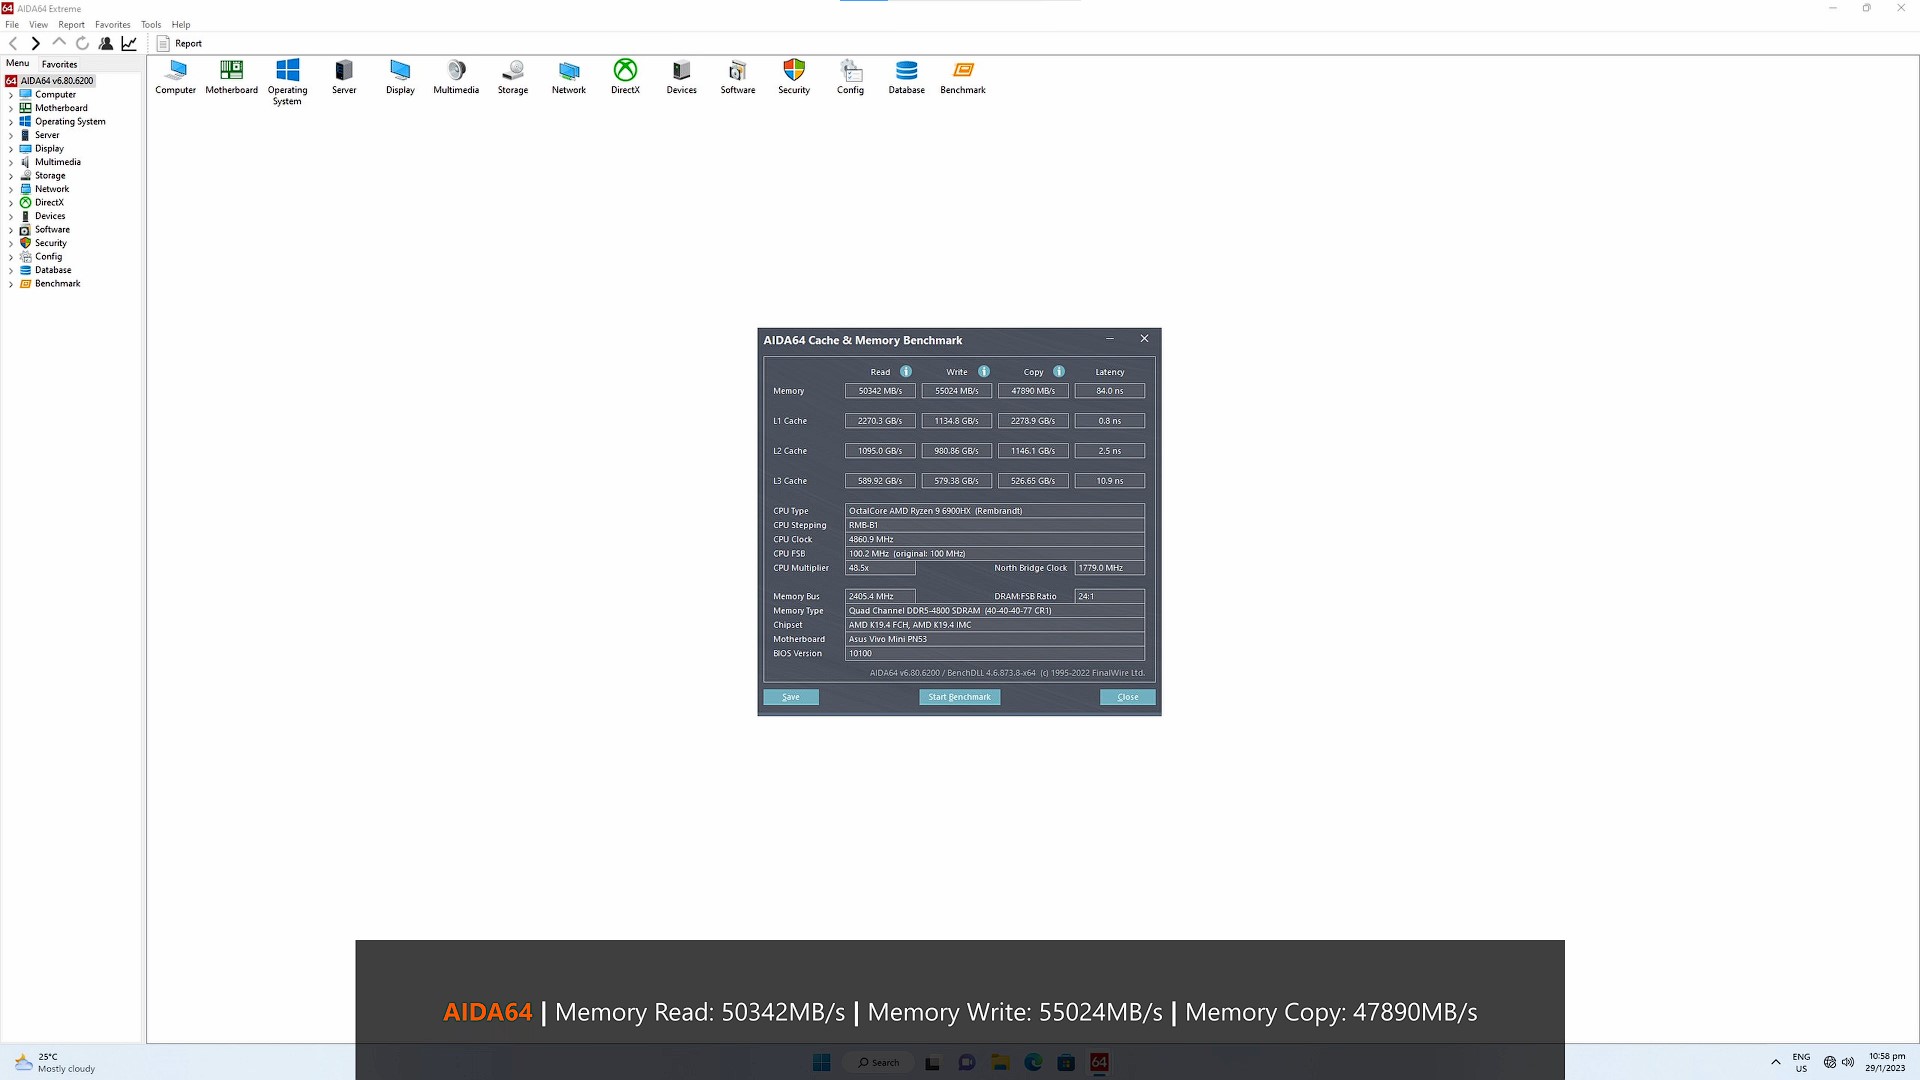Open the File menu

(x=12, y=24)
